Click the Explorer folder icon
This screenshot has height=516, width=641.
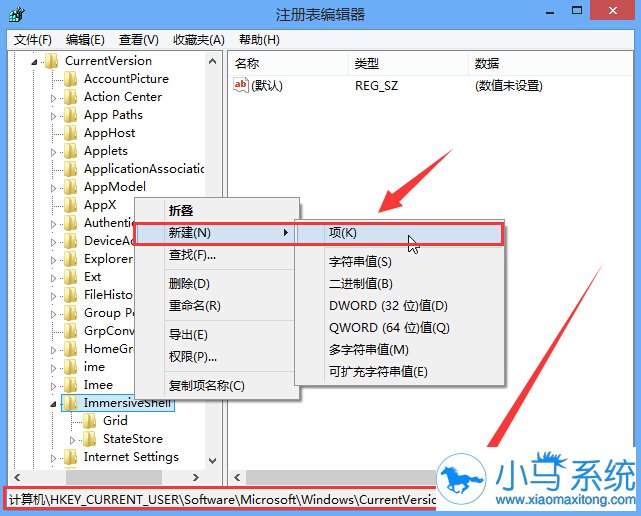[x=70, y=259]
